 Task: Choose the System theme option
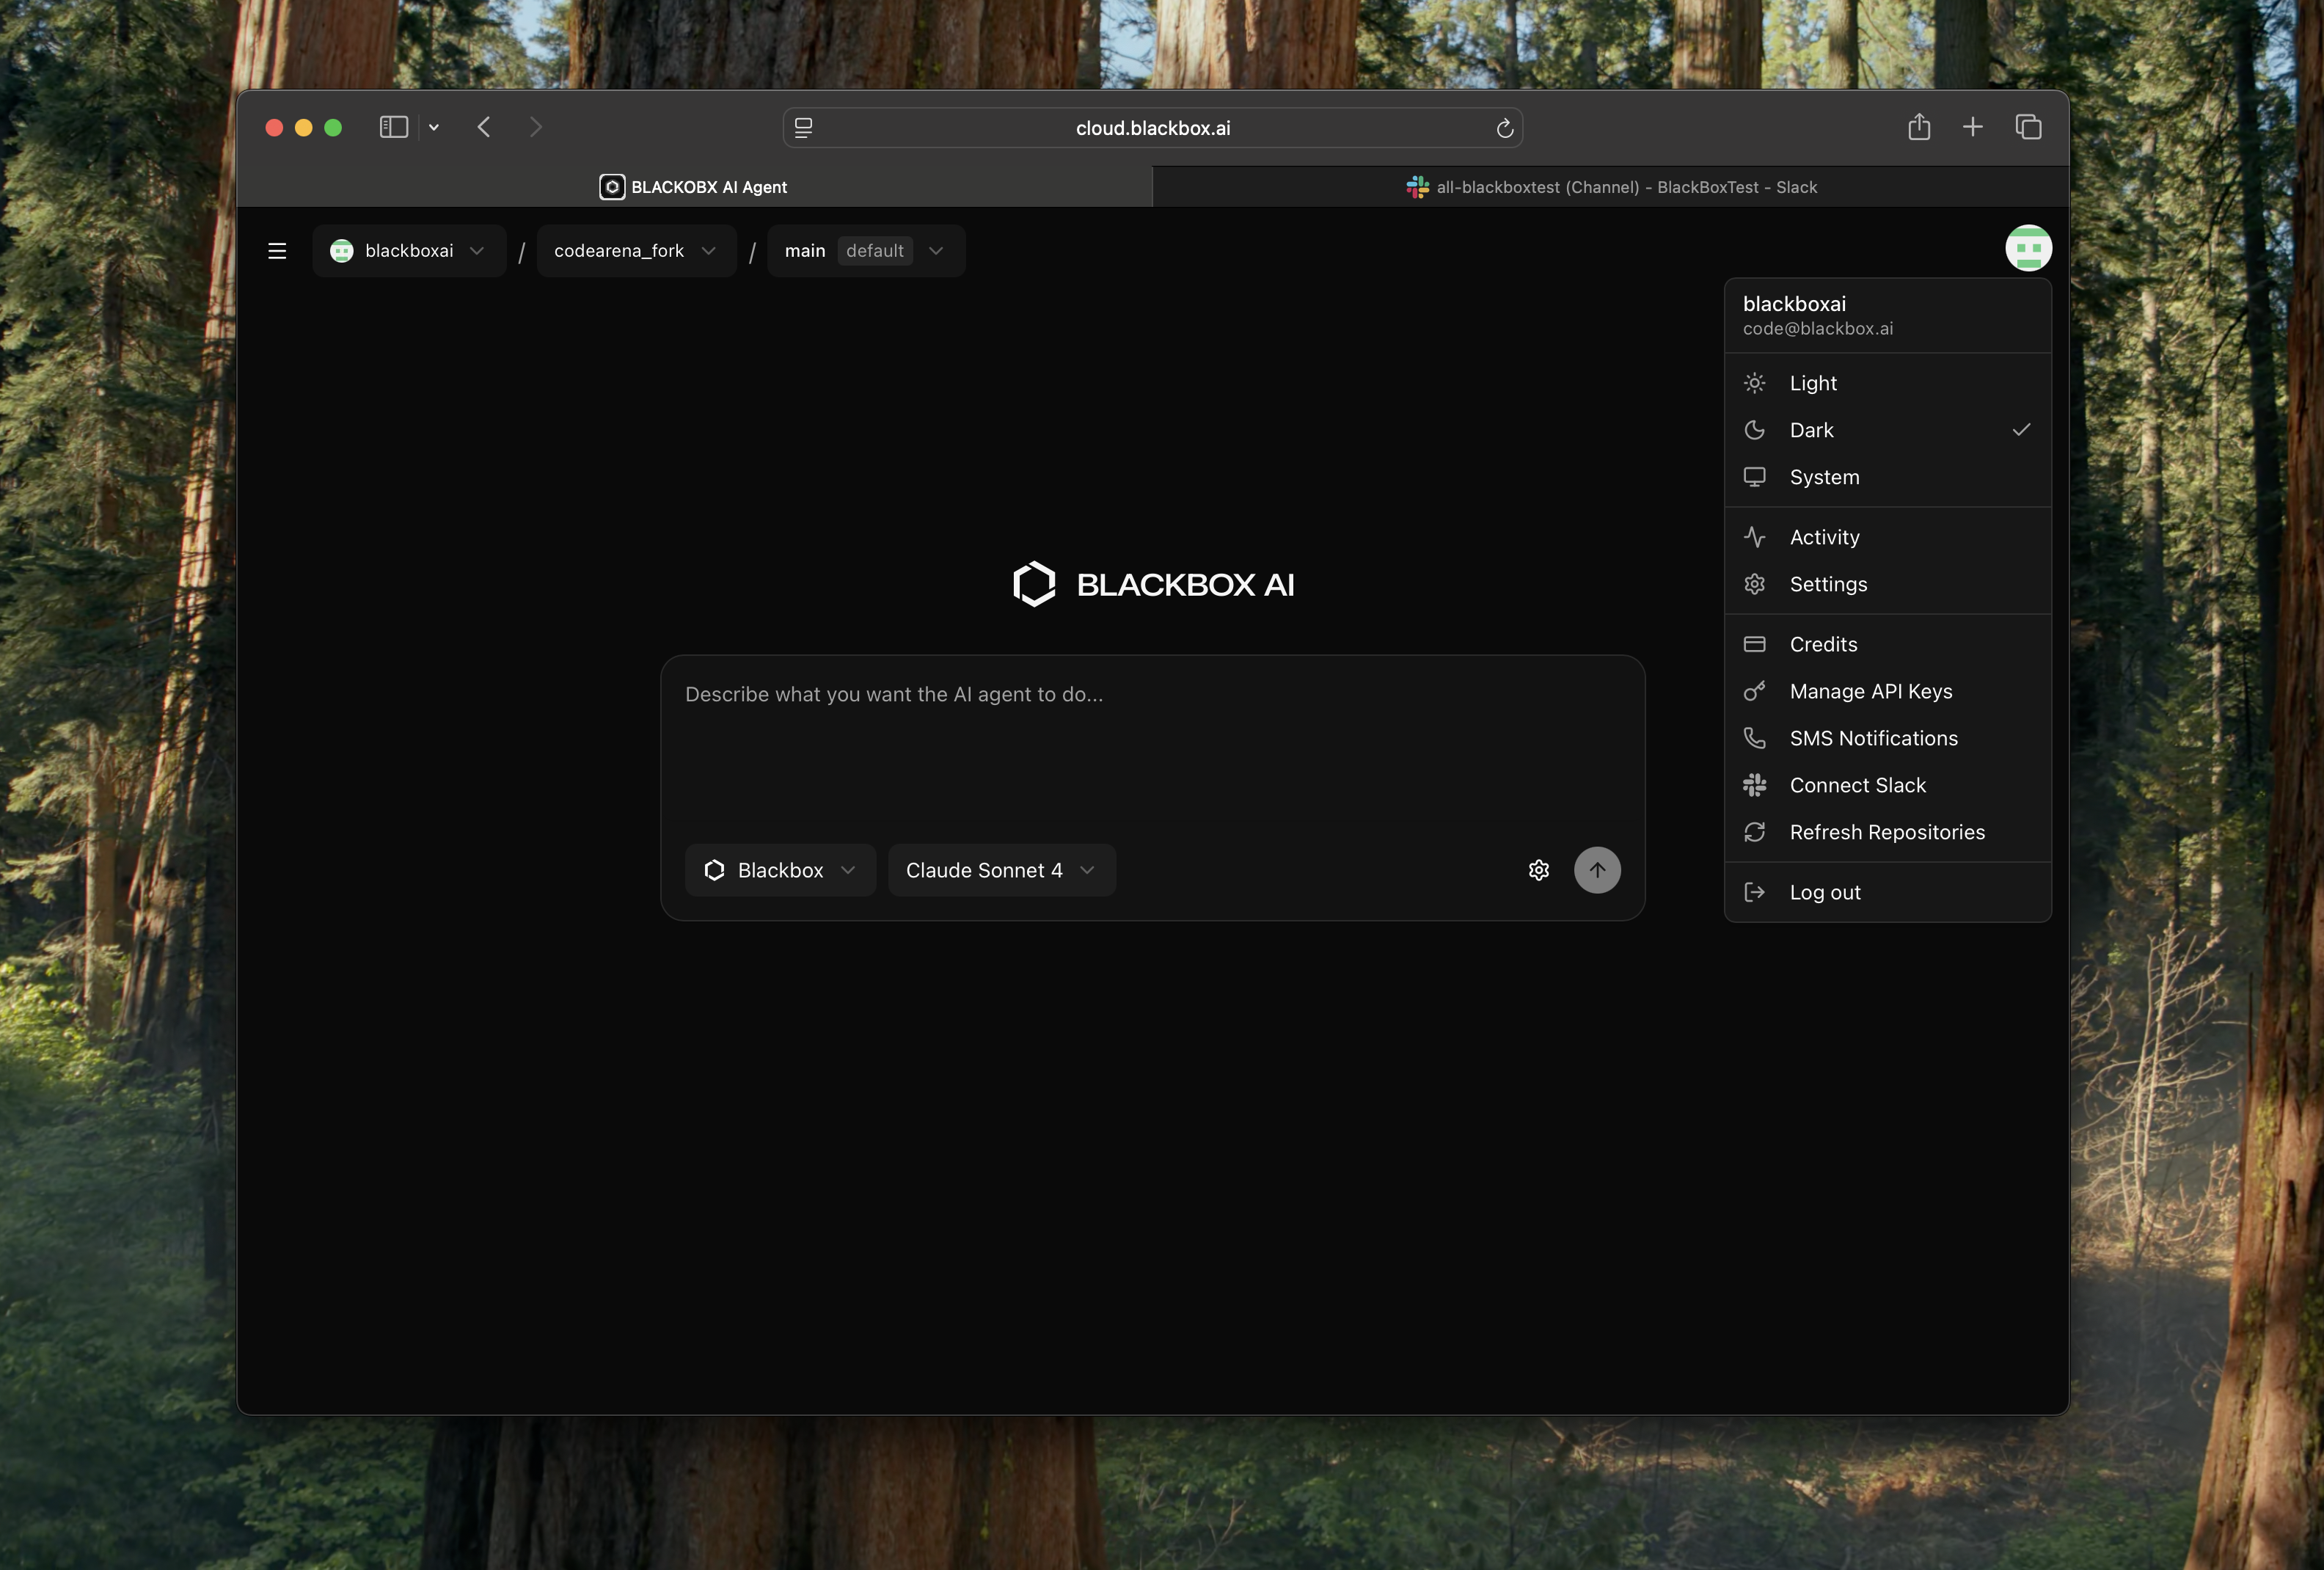click(x=1824, y=477)
